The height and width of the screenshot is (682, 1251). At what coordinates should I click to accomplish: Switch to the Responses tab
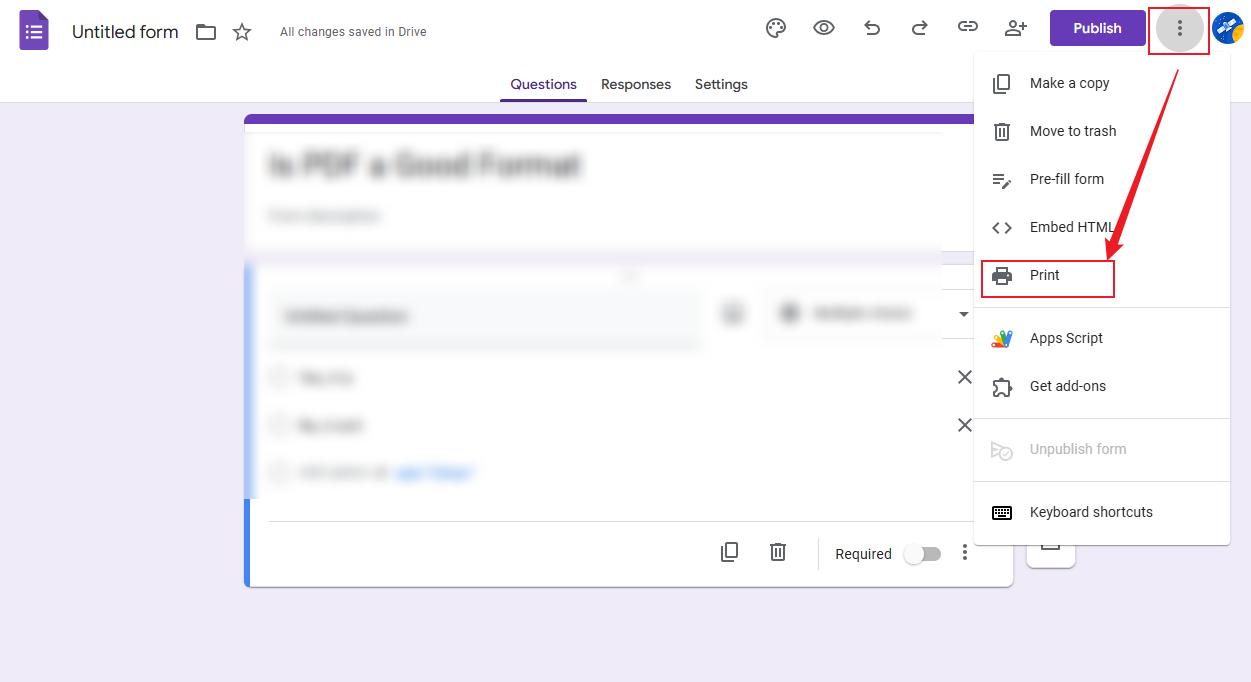(x=635, y=84)
